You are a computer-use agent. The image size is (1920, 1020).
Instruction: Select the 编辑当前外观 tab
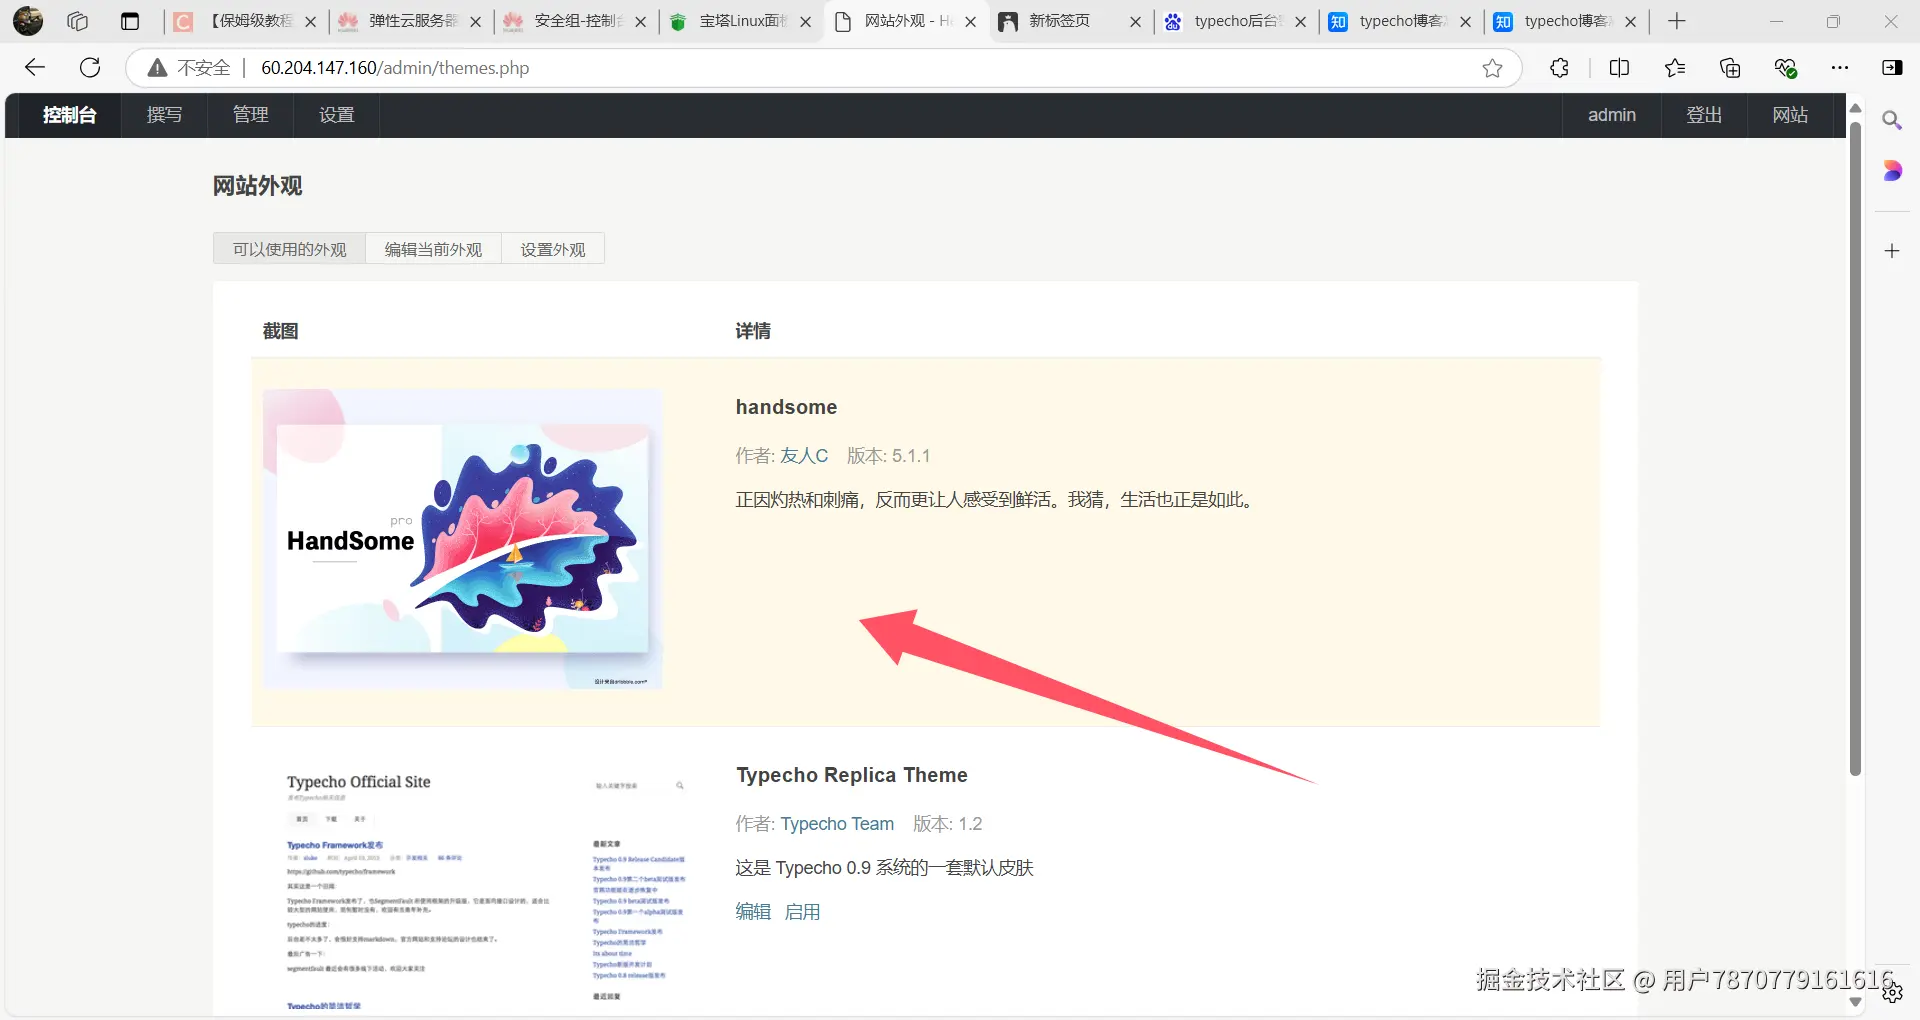click(433, 249)
